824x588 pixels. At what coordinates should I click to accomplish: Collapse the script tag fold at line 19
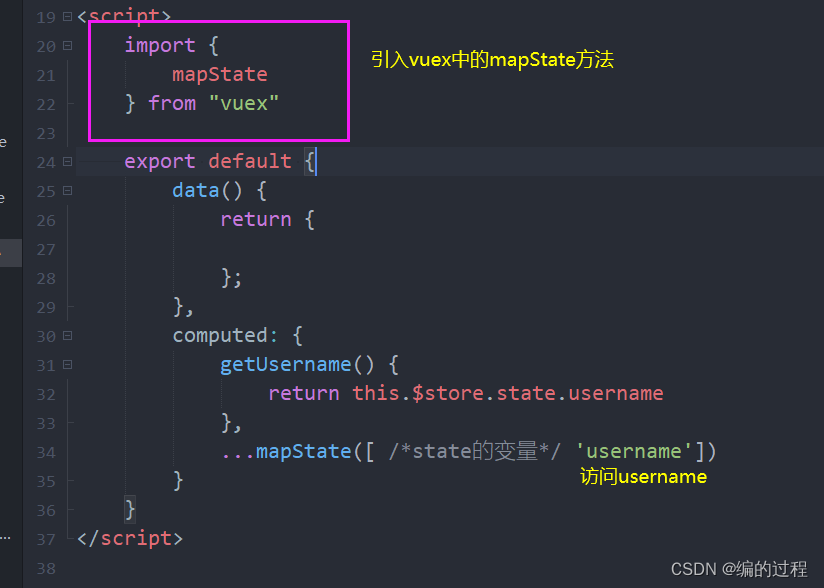point(67,17)
